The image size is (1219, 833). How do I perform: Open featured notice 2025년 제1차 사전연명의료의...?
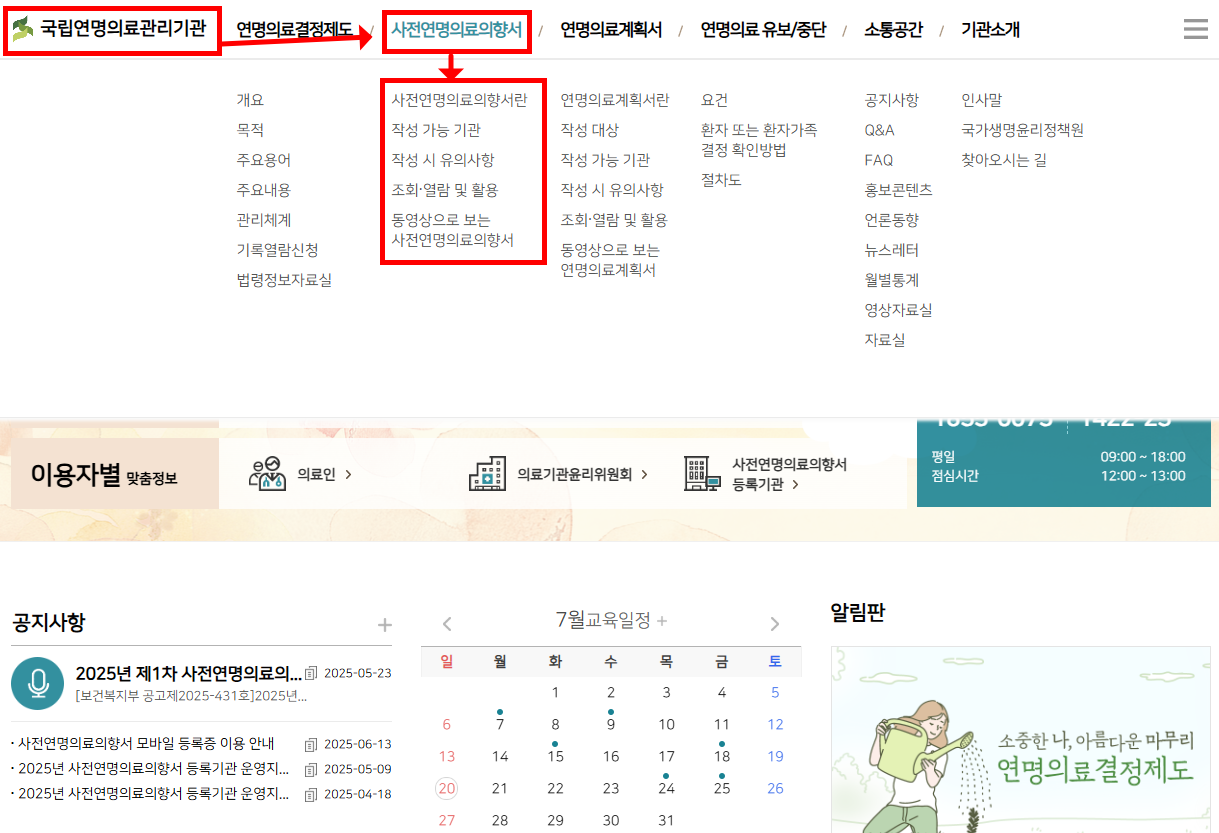(189, 673)
